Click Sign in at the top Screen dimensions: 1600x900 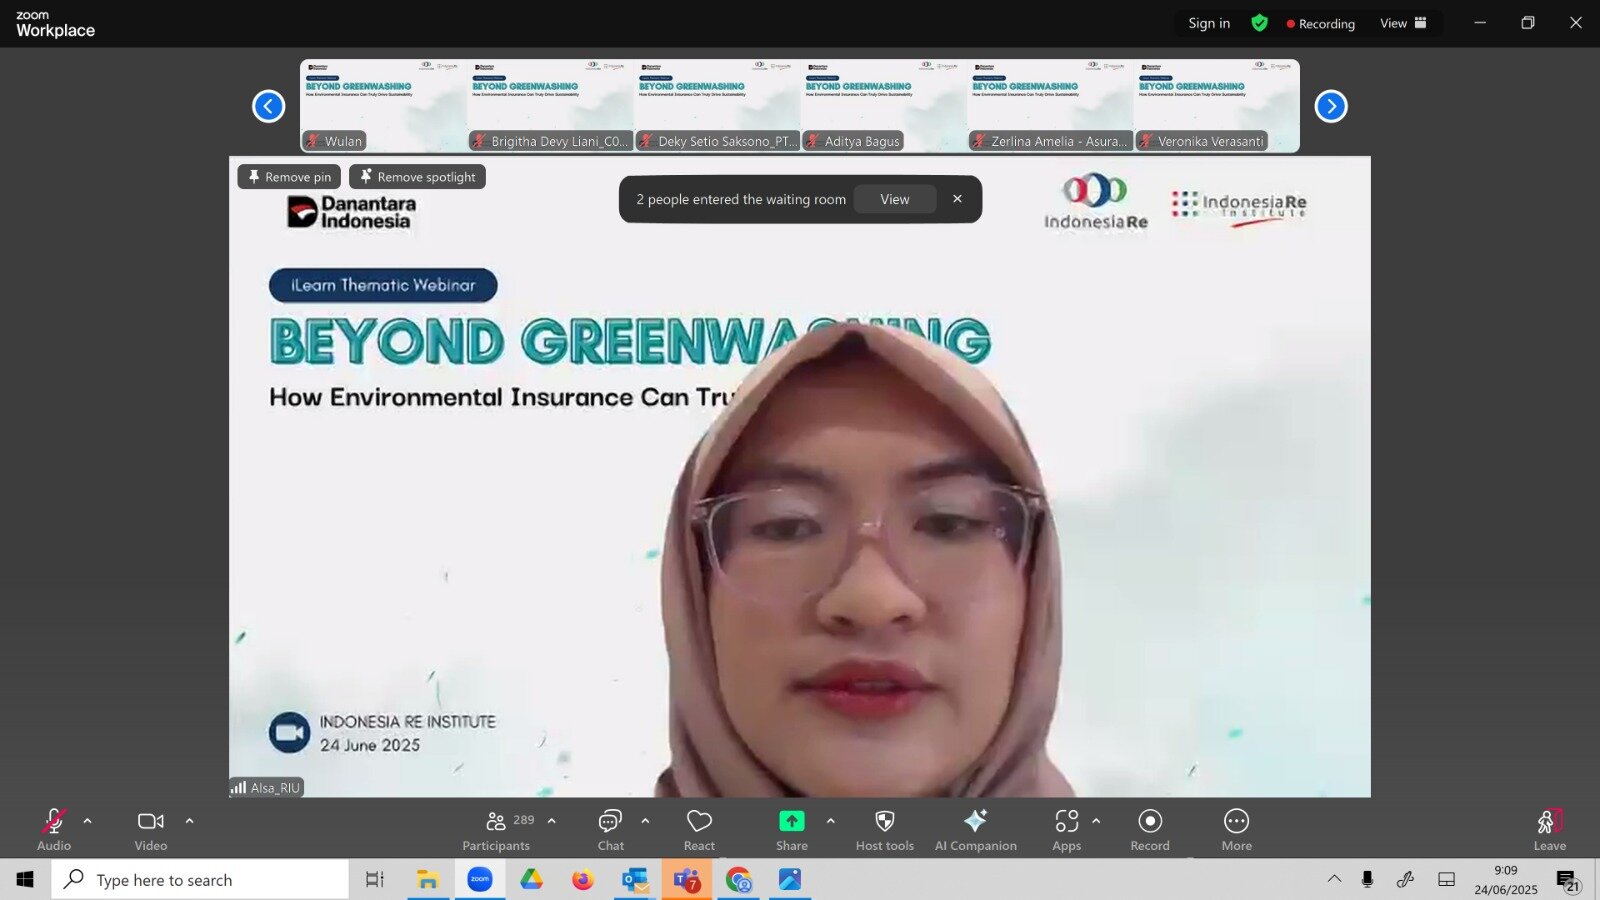(1209, 23)
